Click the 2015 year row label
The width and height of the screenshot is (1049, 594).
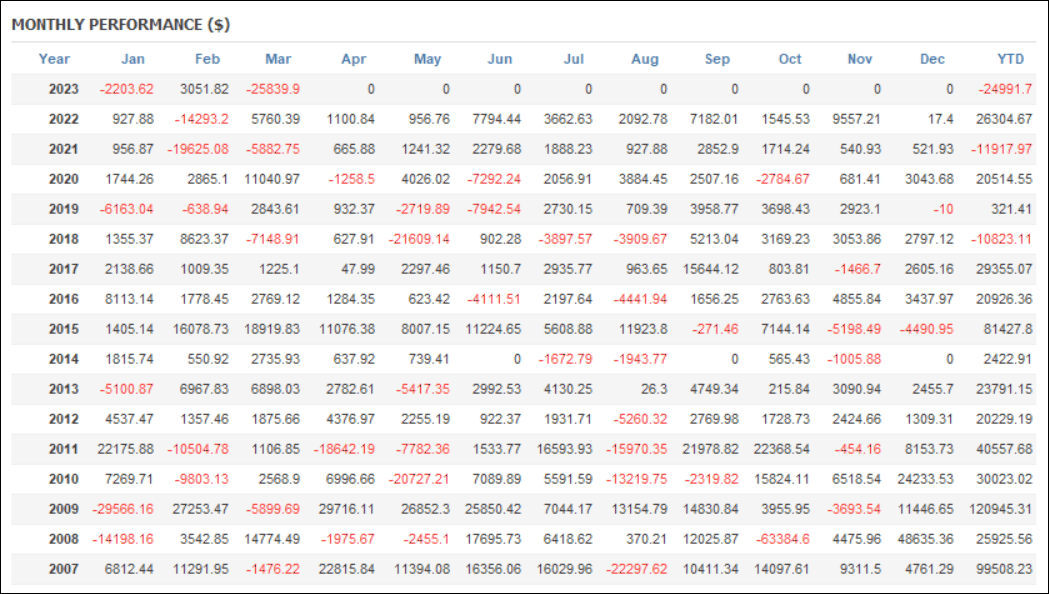64,329
